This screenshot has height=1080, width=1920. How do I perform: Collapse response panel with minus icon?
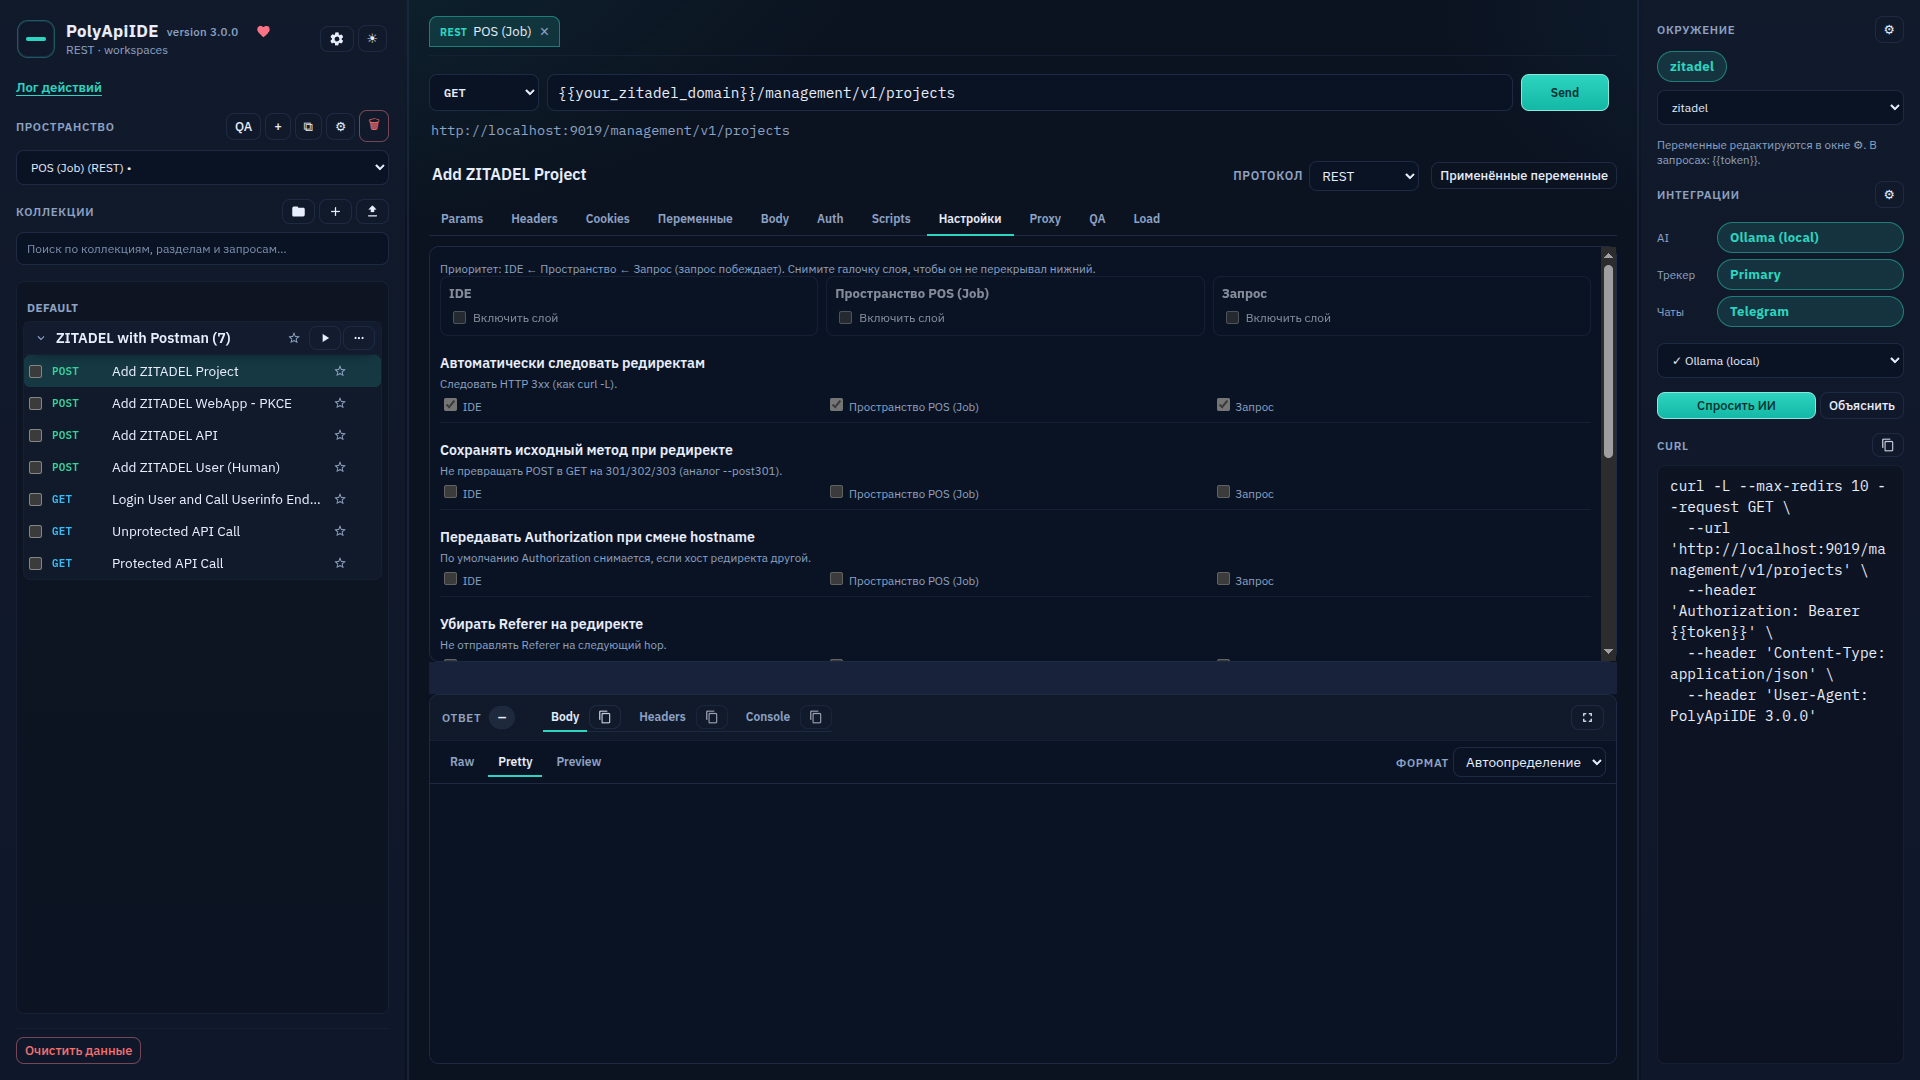coord(502,717)
